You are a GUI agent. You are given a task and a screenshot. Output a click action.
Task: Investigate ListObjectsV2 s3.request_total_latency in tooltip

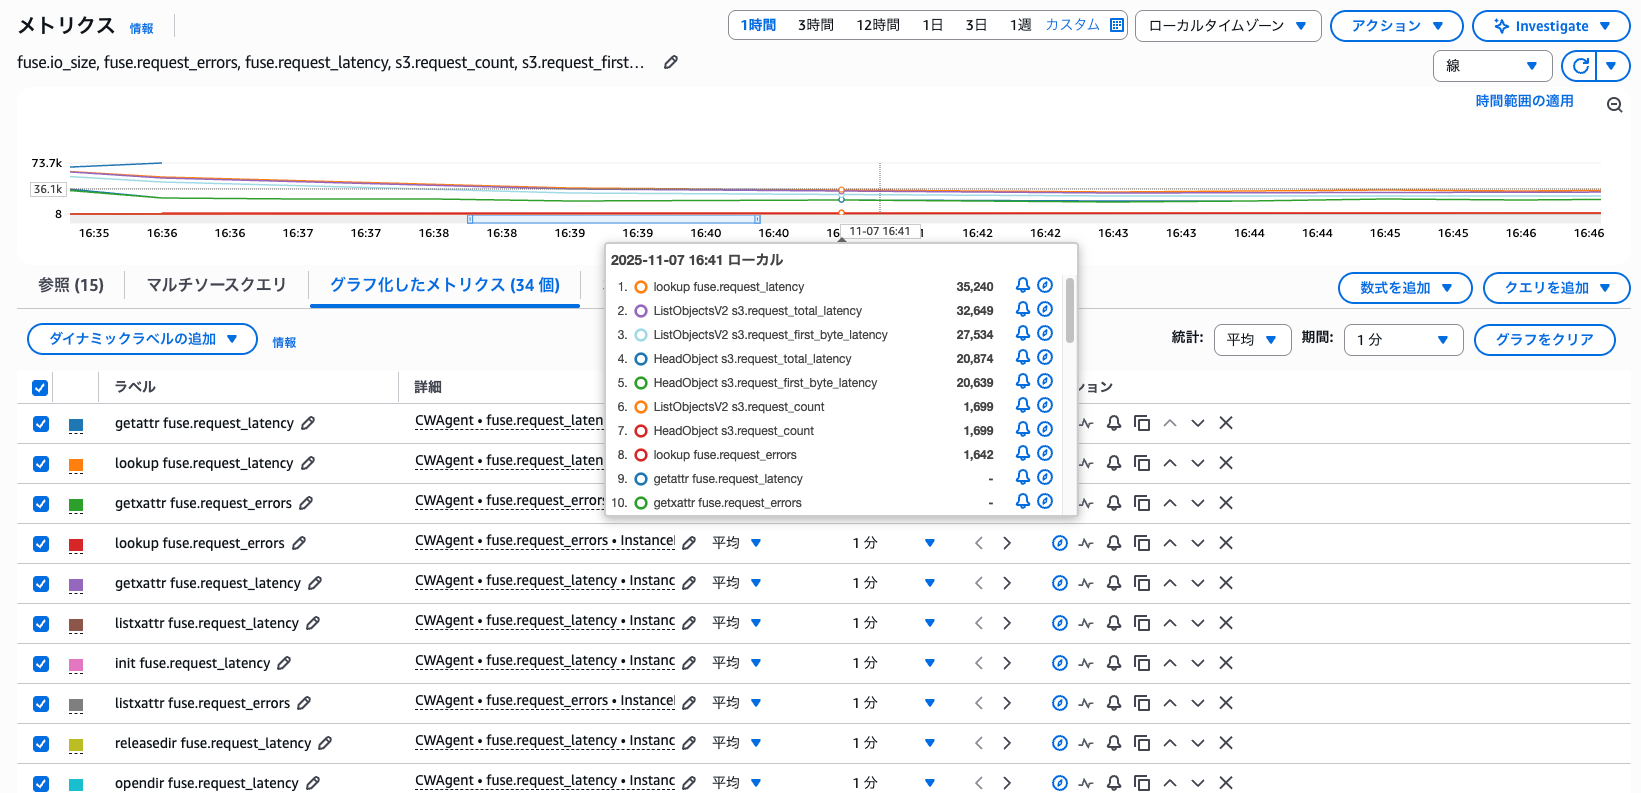[1045, 309]
